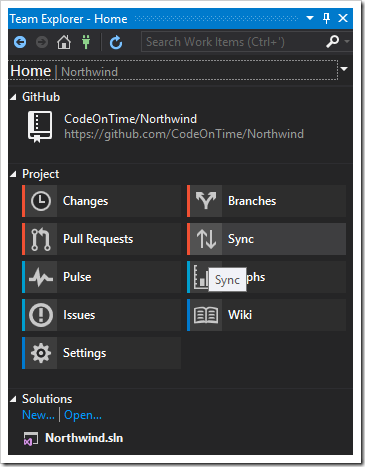Viewport: 365px width, 467px height.
Task: Click the greyed forward arrow icon
Action: click(x=42, y=42)
